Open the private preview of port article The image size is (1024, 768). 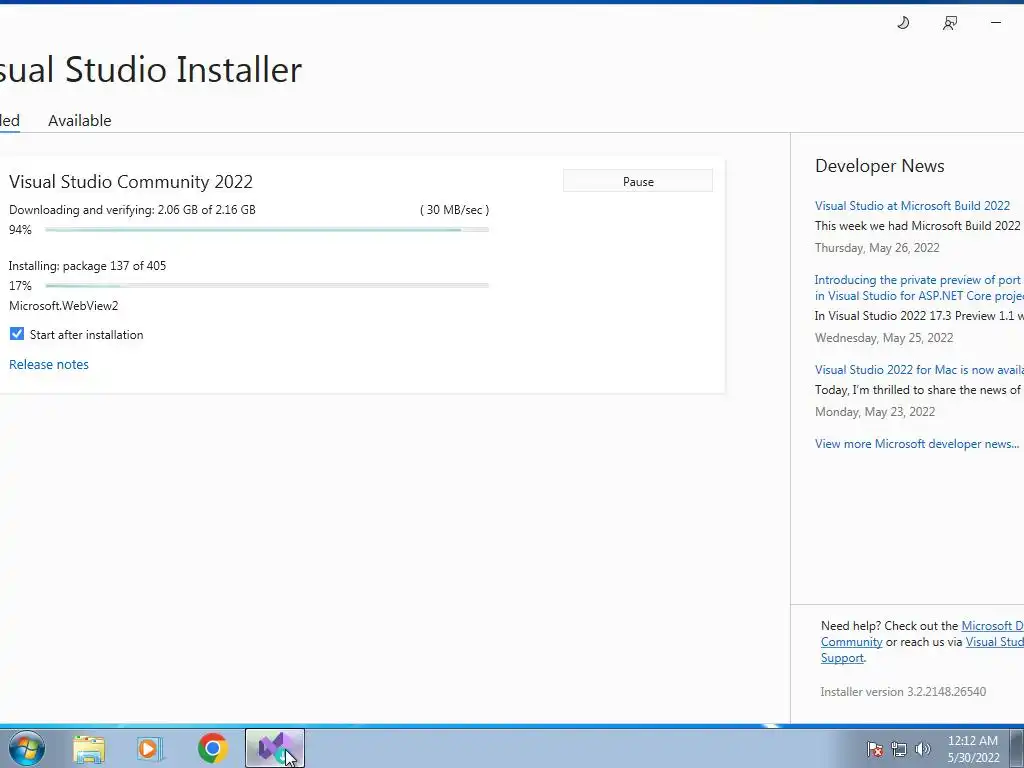pos(919,287)
